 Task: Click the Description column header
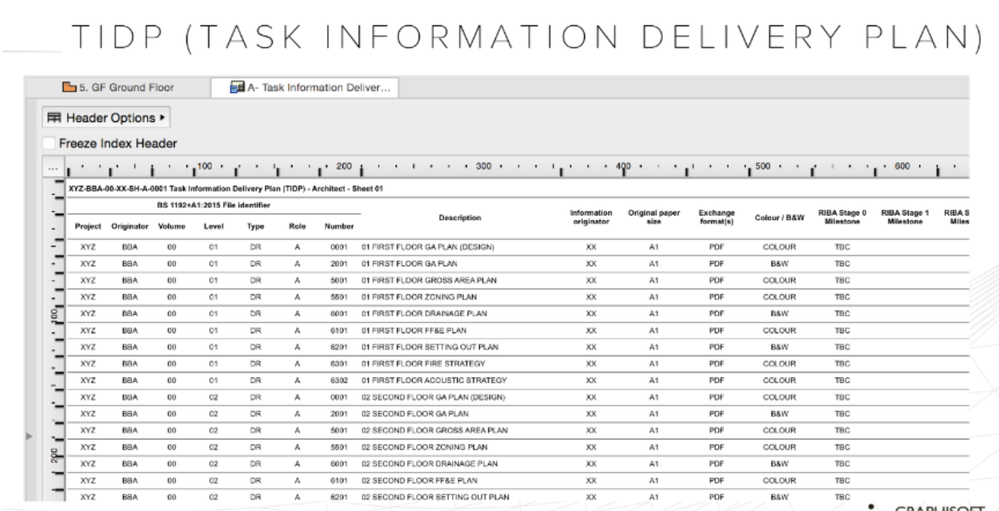point(460,218)
